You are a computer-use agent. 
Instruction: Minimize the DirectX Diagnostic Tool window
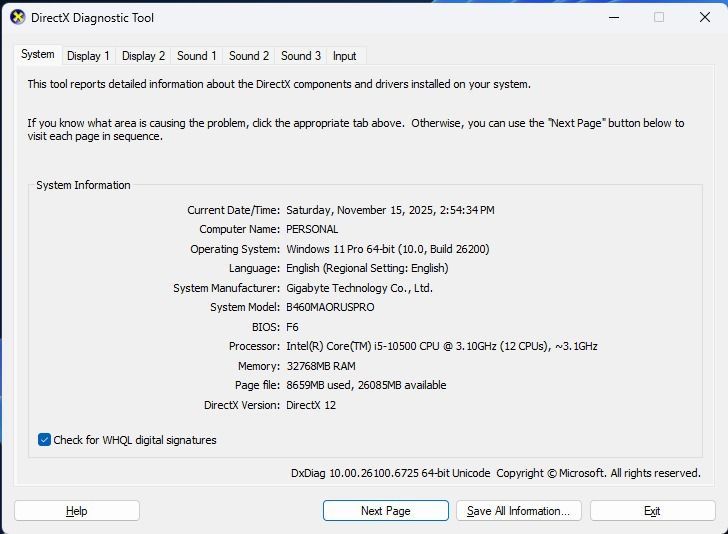[614, 18]
